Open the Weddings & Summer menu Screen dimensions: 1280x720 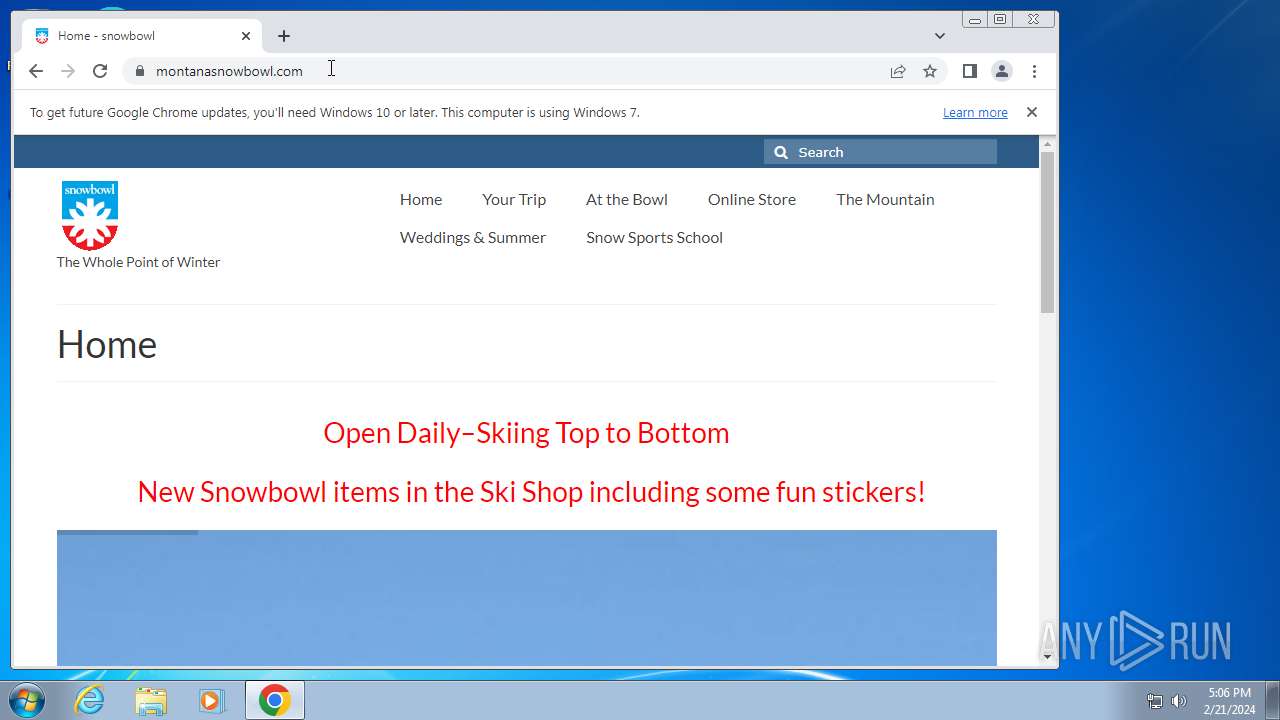point(473,237)
